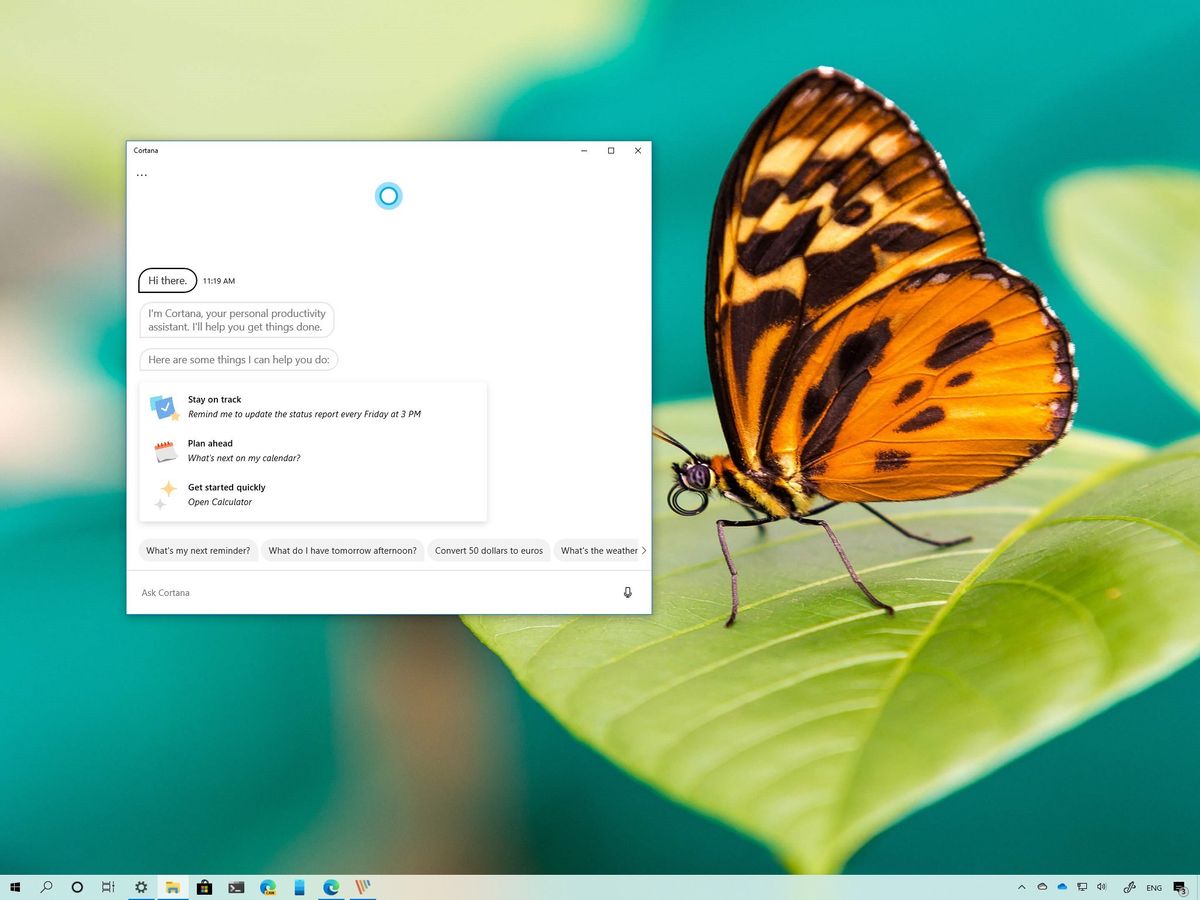Select the Stay on track reminder icon
The width and height of the screenshot is (1200, 900).
point(165,406)
